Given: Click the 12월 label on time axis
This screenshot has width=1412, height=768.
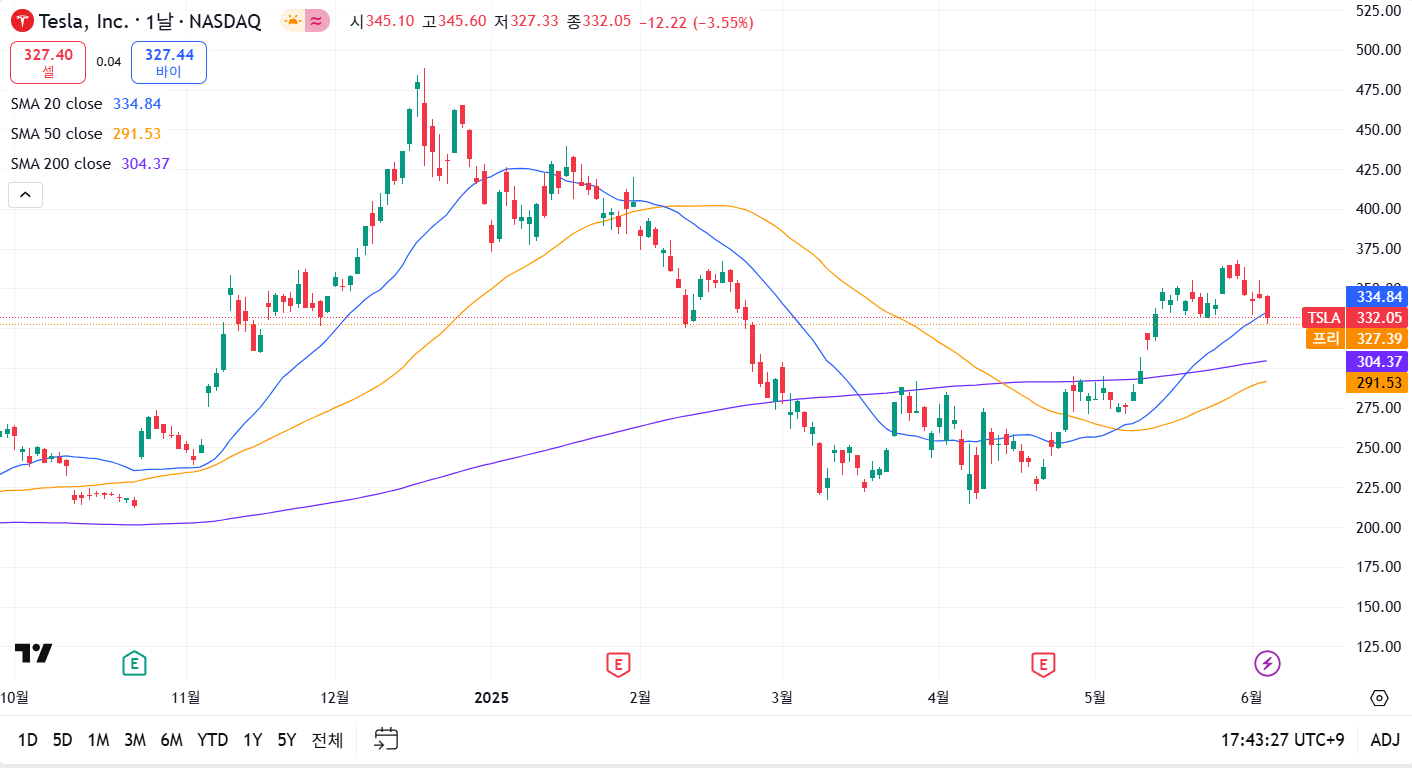Looking at the screenshot, I should click(x=335, y=697).
